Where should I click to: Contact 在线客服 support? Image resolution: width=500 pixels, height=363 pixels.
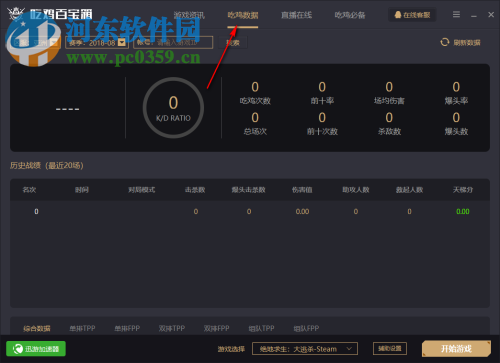(x=412, y=15)
